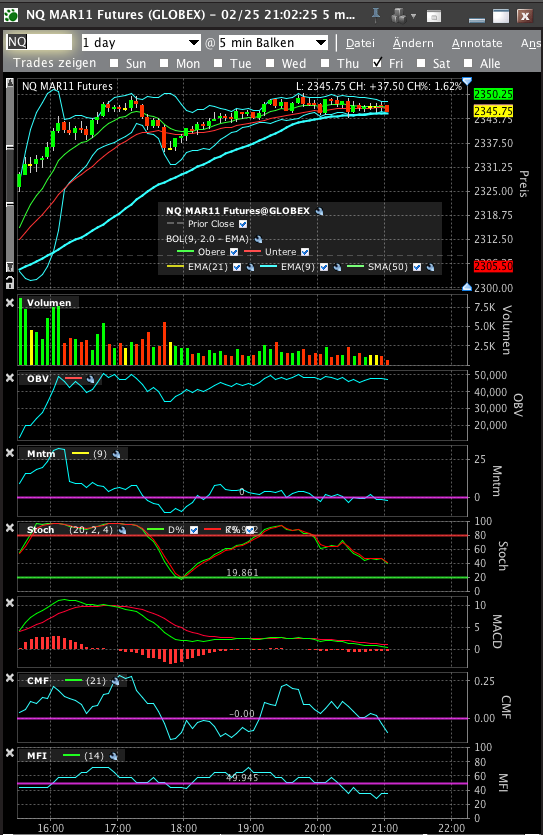
Task: Open the partially visible Ans menu
Action: click(531, 43)
